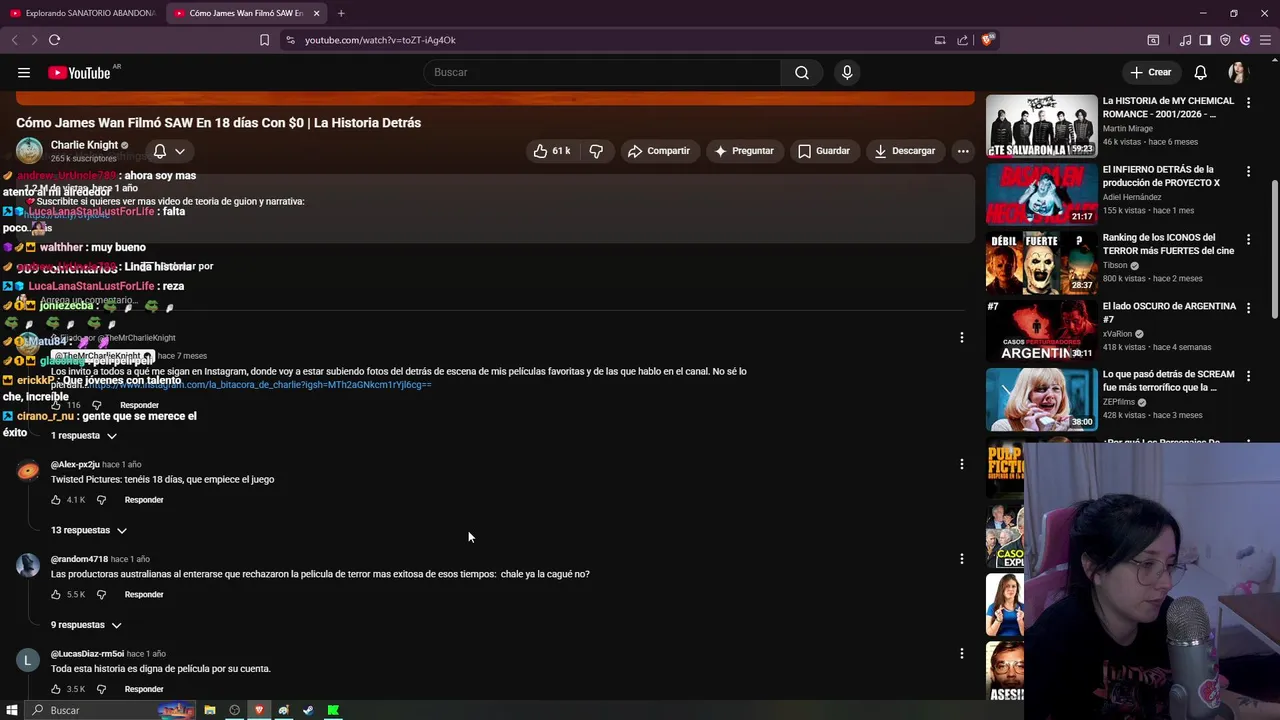The height and width of the screenshot is (720, 1280).
Task: Open Brave playlist music note icon
Action: (x=1185, y=40)
